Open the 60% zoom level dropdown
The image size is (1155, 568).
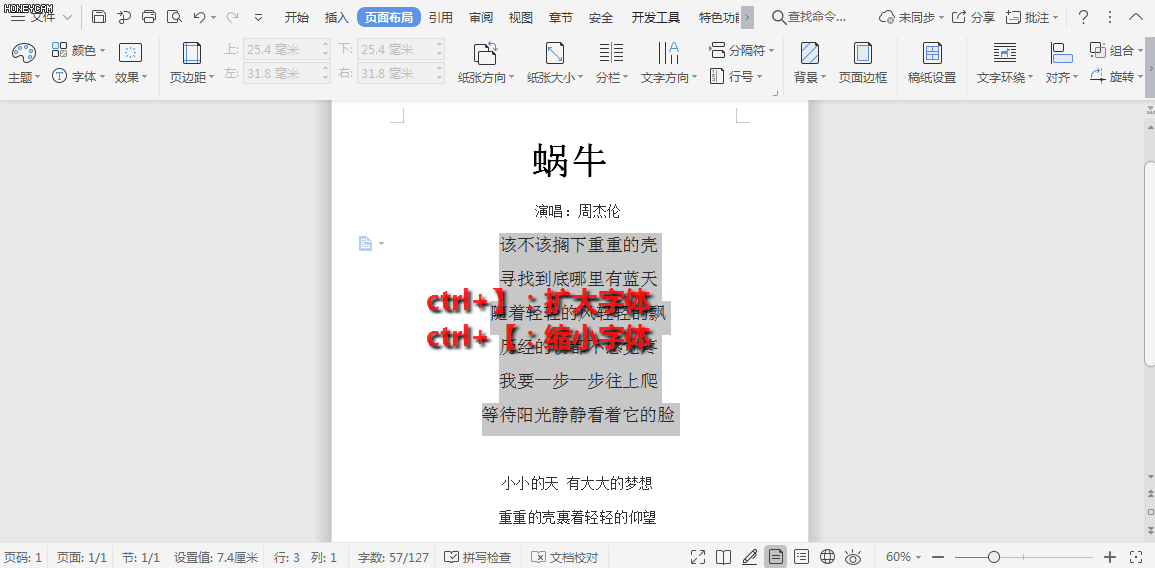(903, 557)
